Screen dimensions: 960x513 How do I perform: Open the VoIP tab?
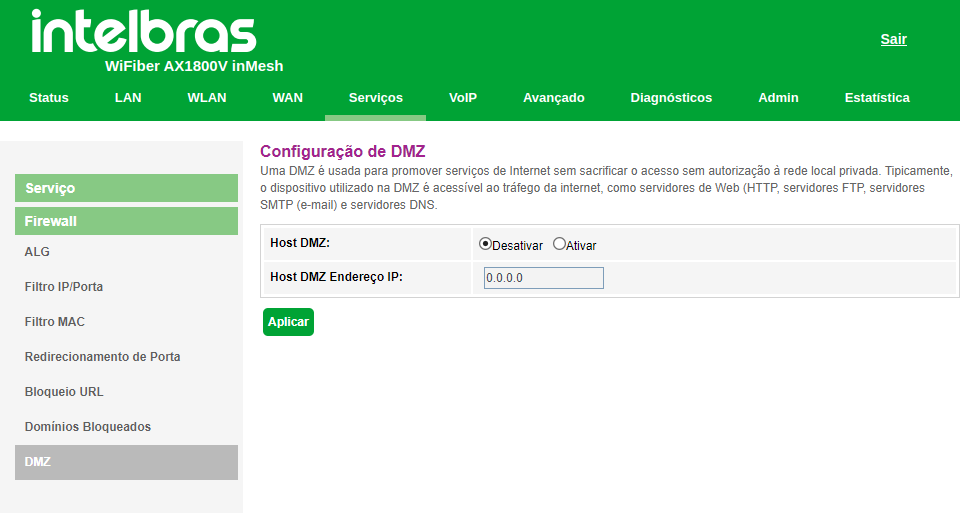click(x=463, y=98)
